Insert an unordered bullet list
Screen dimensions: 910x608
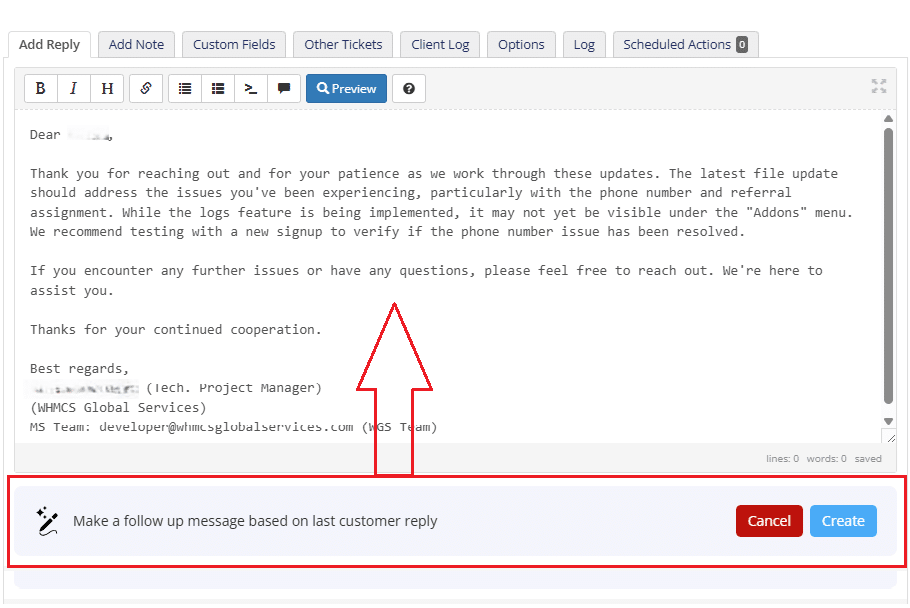pos(185,88)
